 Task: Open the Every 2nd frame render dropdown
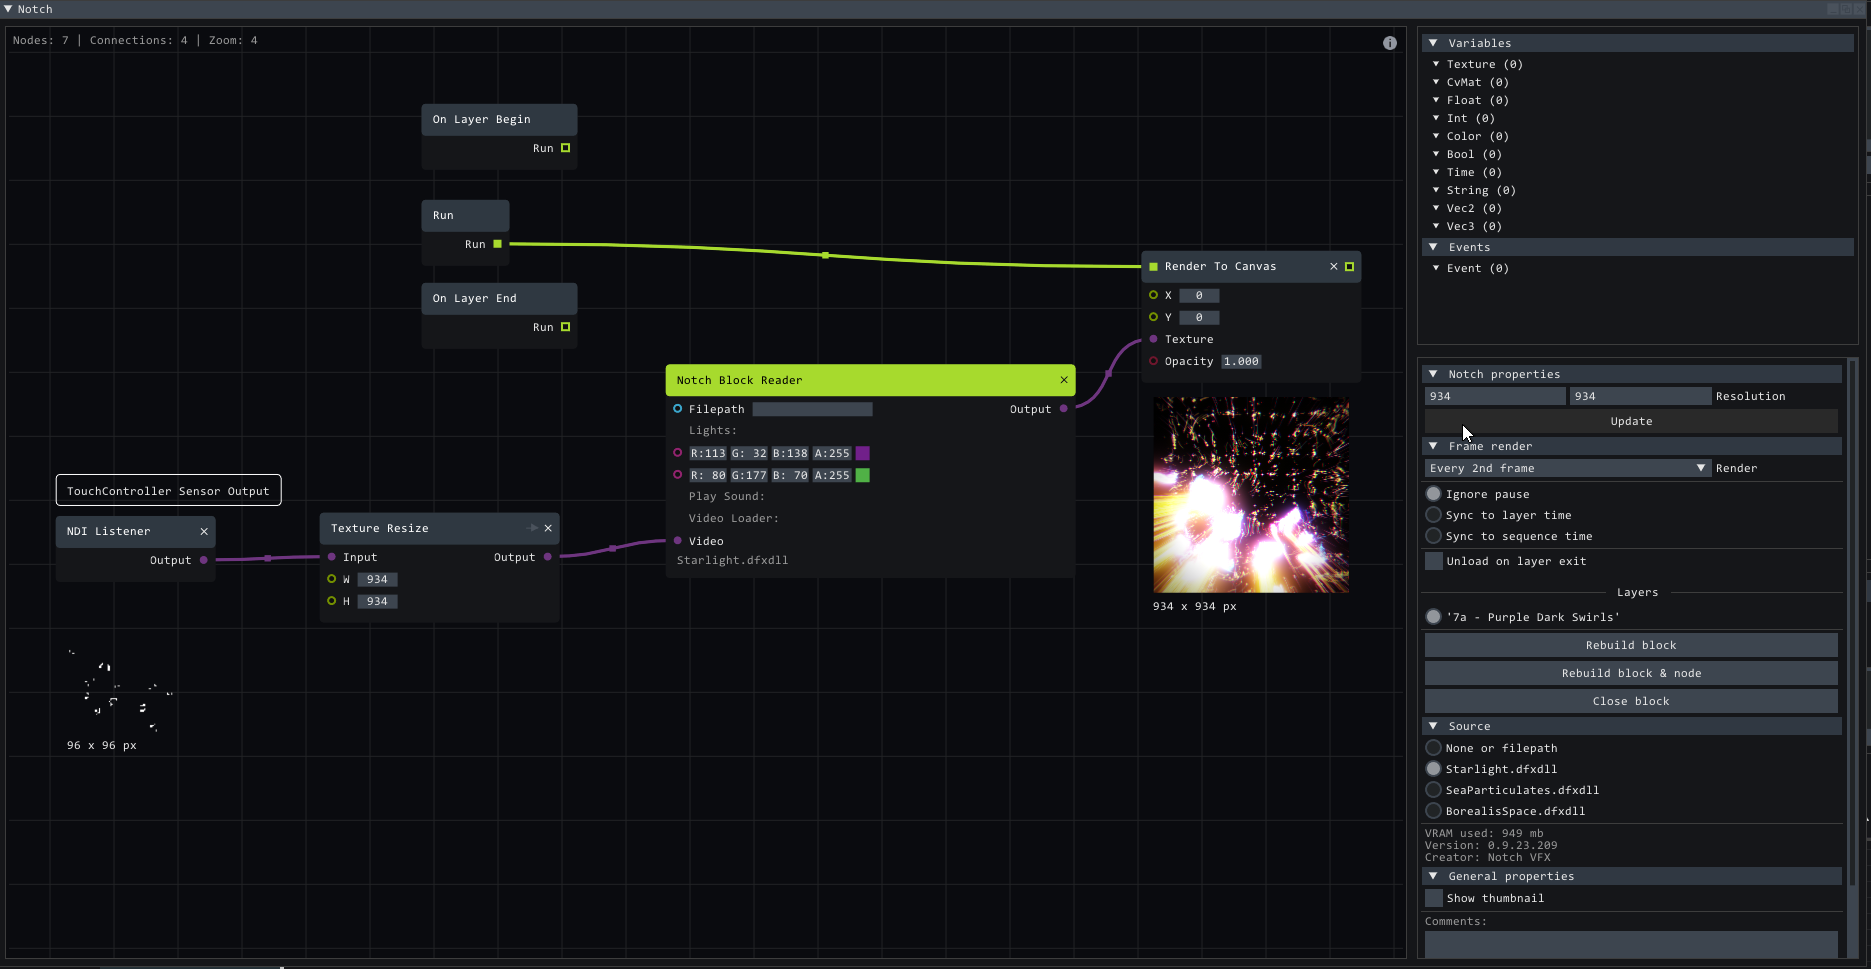tap(1569, 468)
